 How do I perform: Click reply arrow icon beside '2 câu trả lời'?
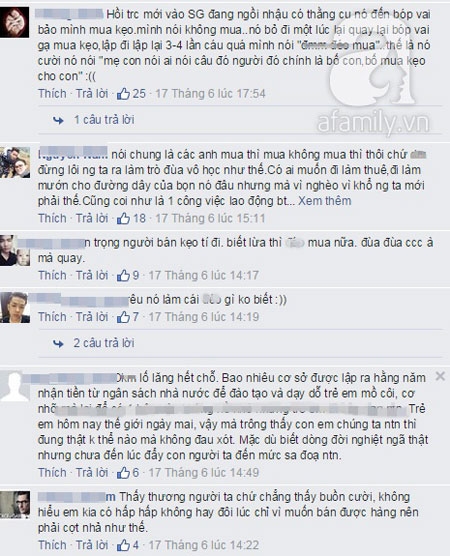58,344
